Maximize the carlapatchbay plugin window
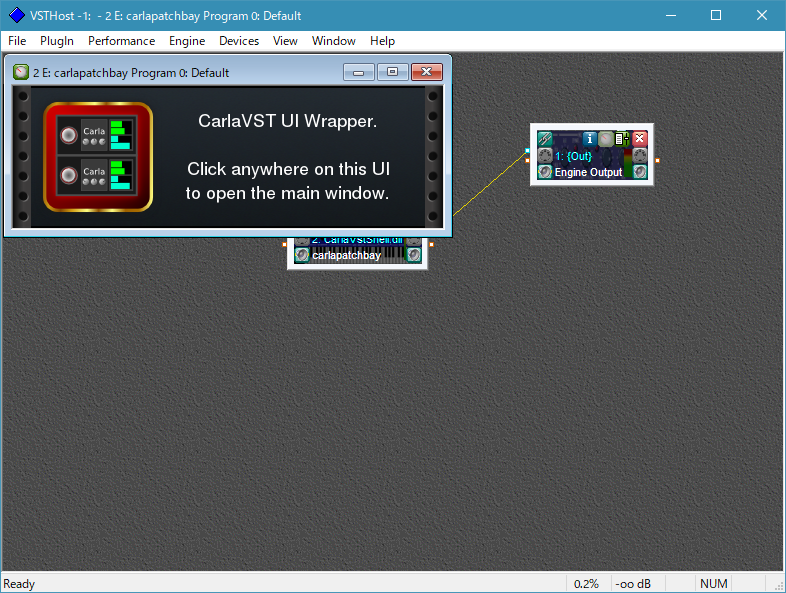The height and width of the screenshot is (593, 786). click(x=392, y=72)
